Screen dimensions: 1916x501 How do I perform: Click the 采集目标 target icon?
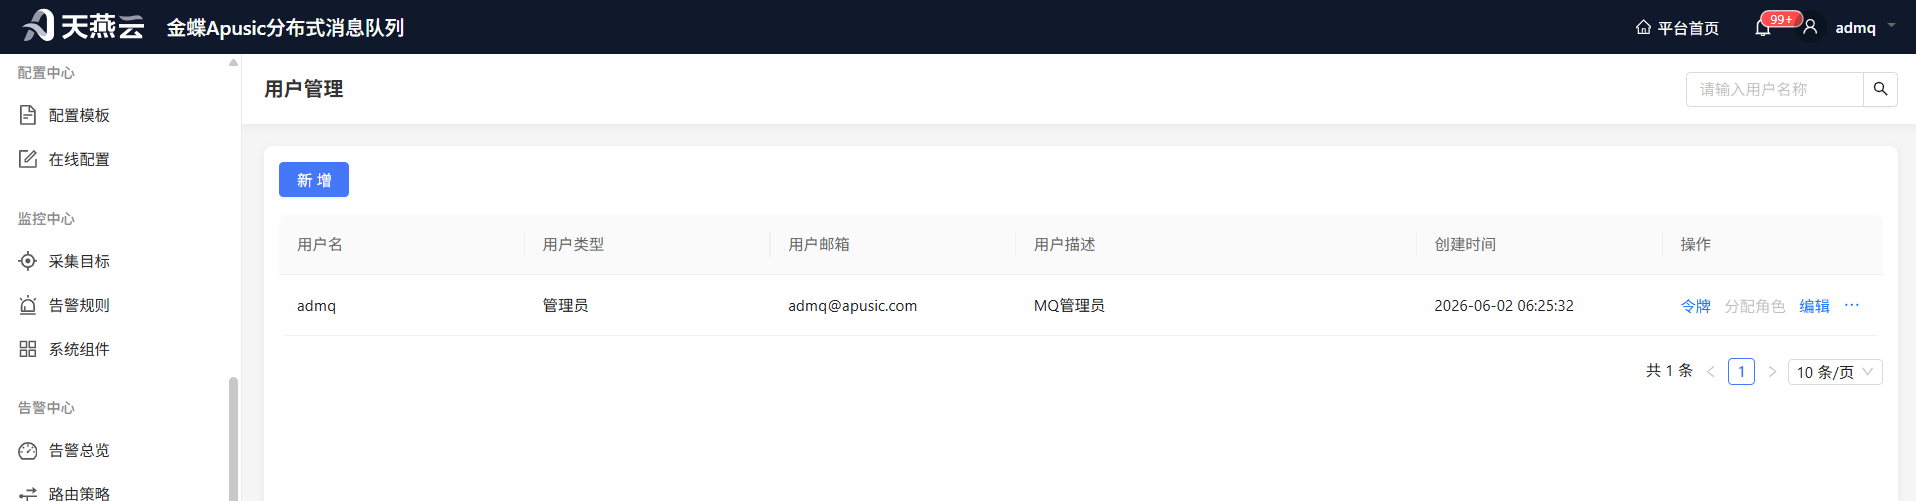pos(28,261)
